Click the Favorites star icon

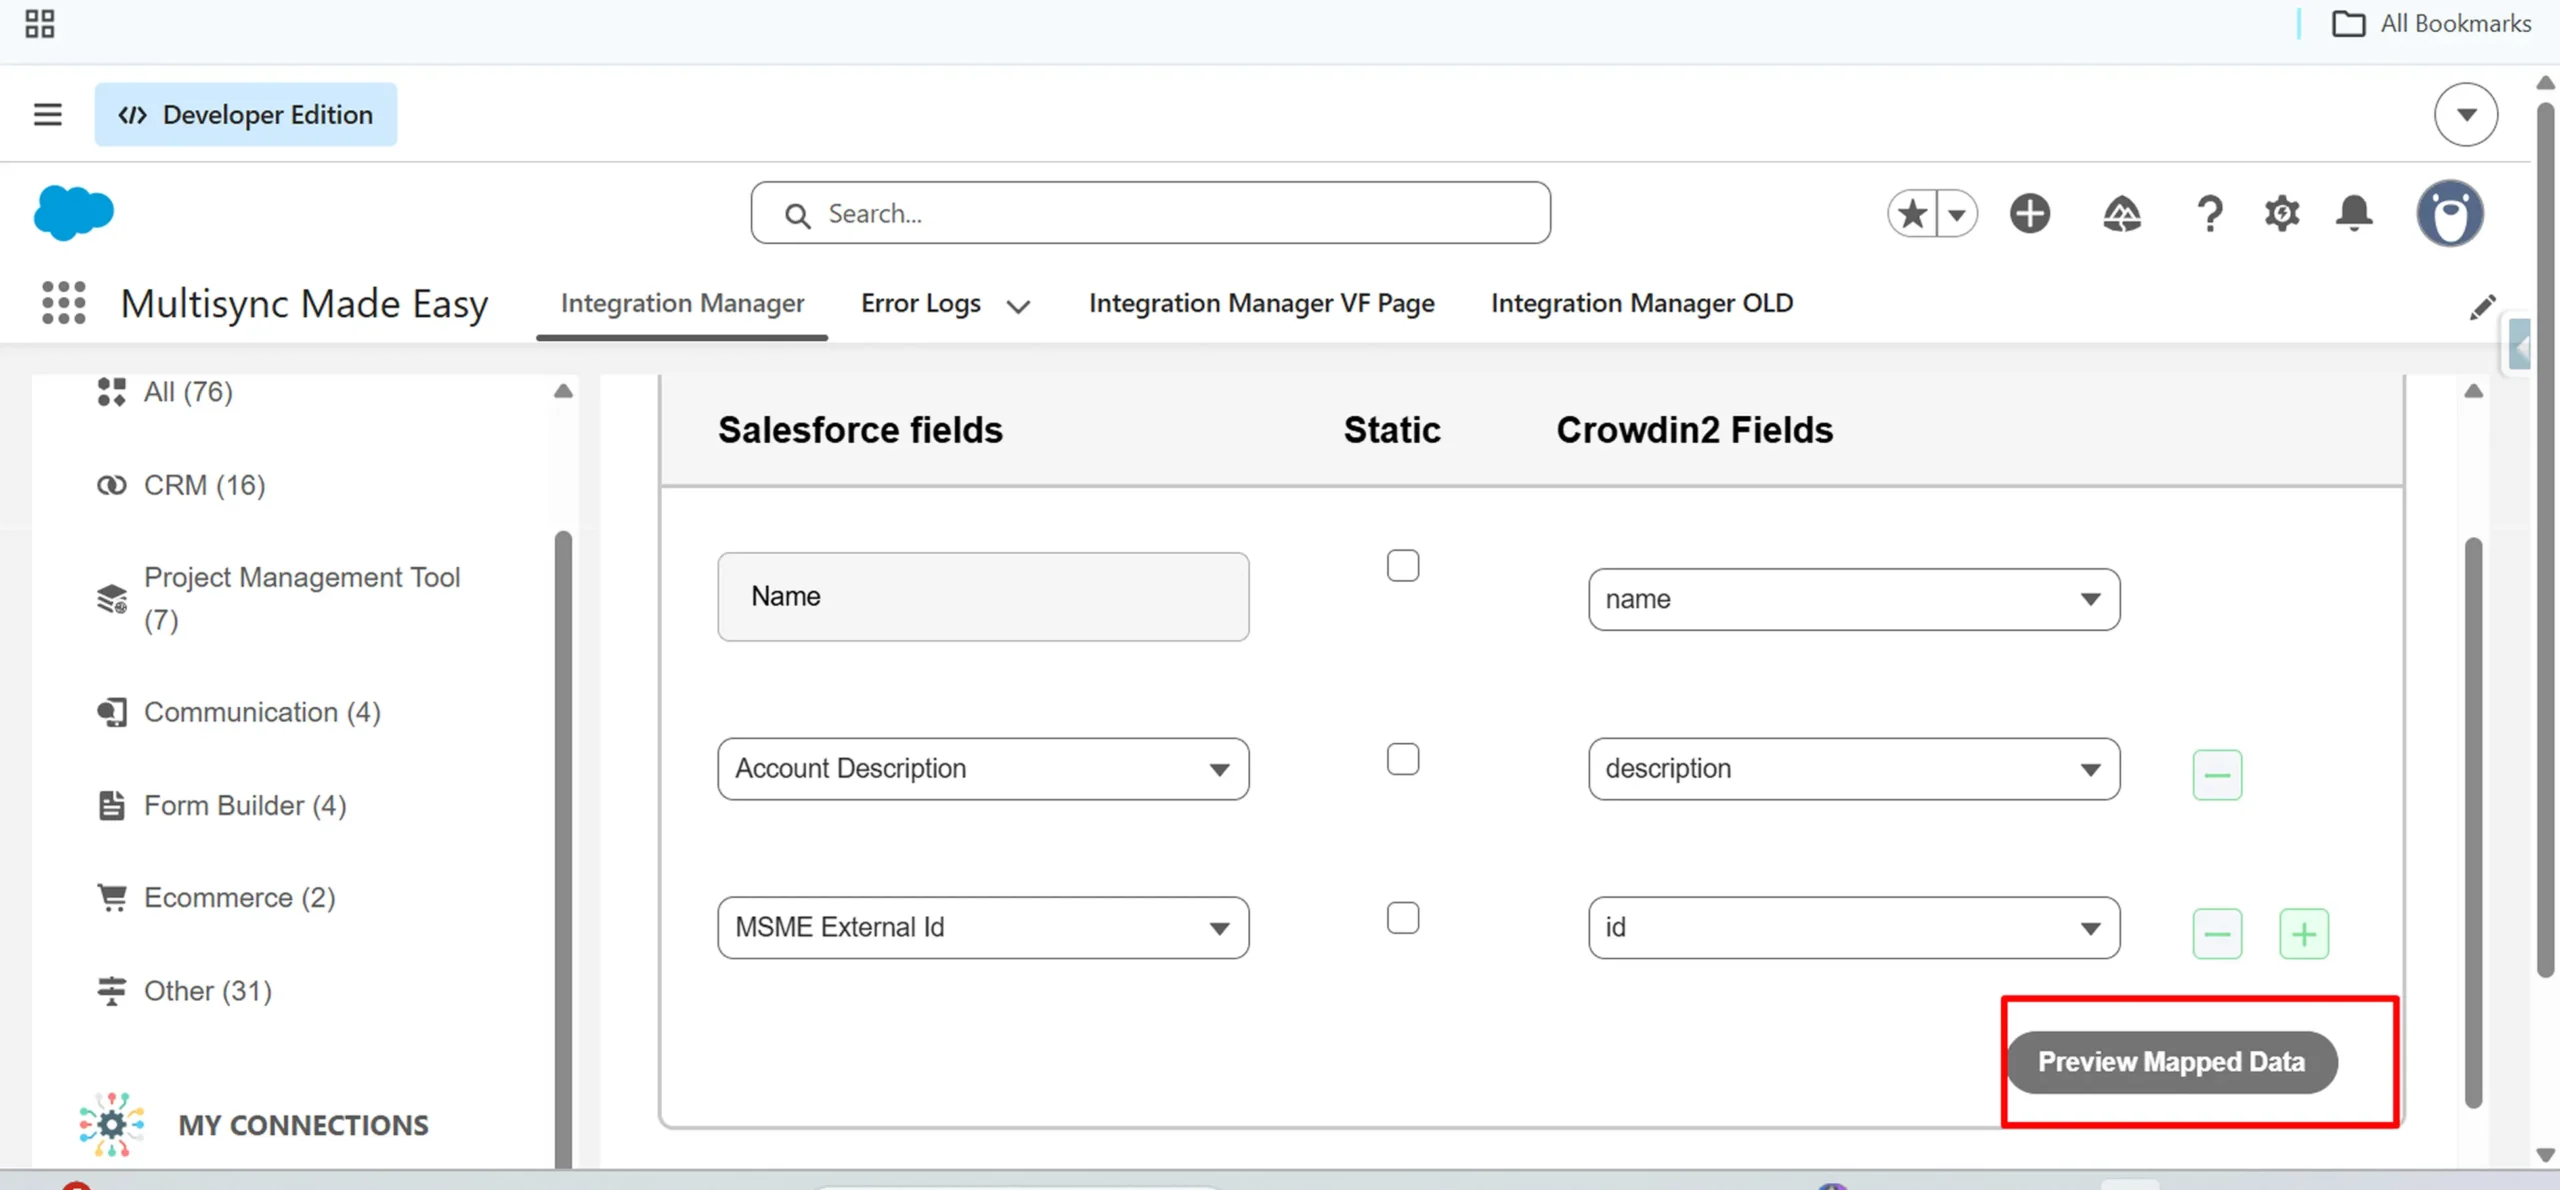coord(1911,213)
